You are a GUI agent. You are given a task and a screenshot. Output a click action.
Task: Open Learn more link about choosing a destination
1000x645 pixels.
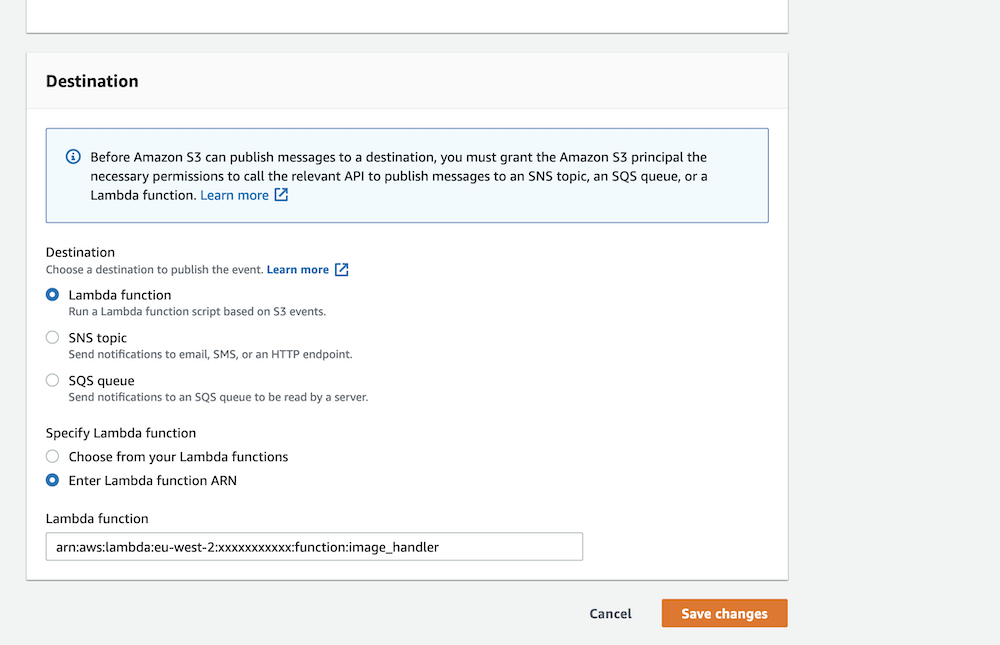pos(297,270)
